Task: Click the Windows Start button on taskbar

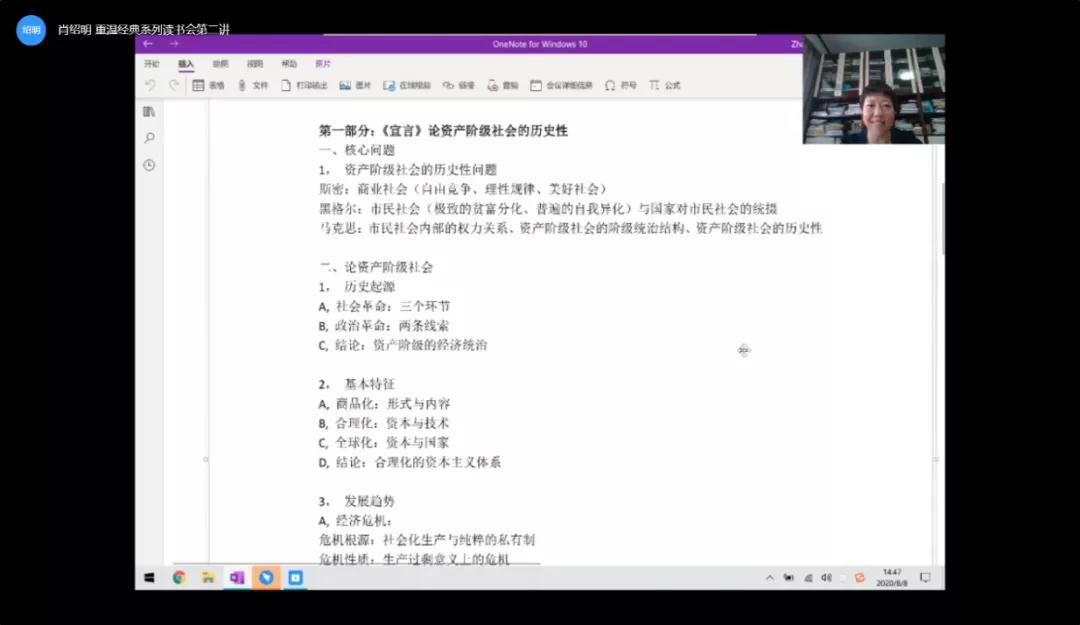Action: (150, 578)
